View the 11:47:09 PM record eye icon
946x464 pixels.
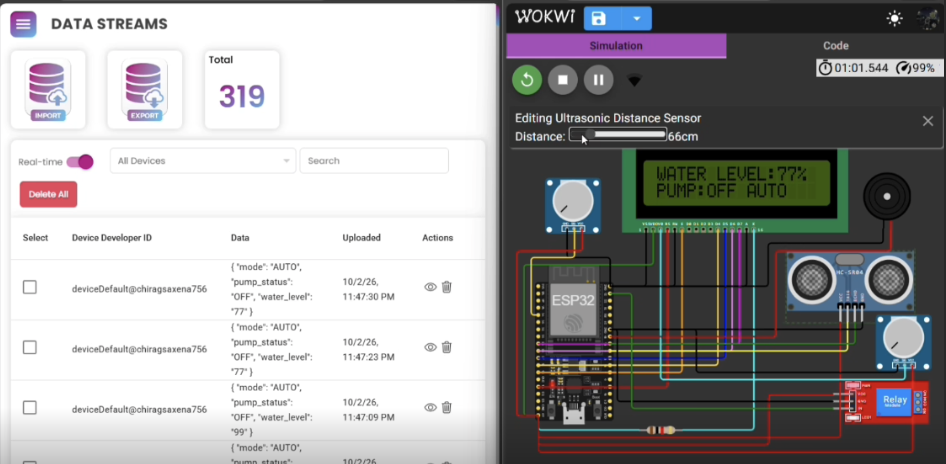point(430,407)
